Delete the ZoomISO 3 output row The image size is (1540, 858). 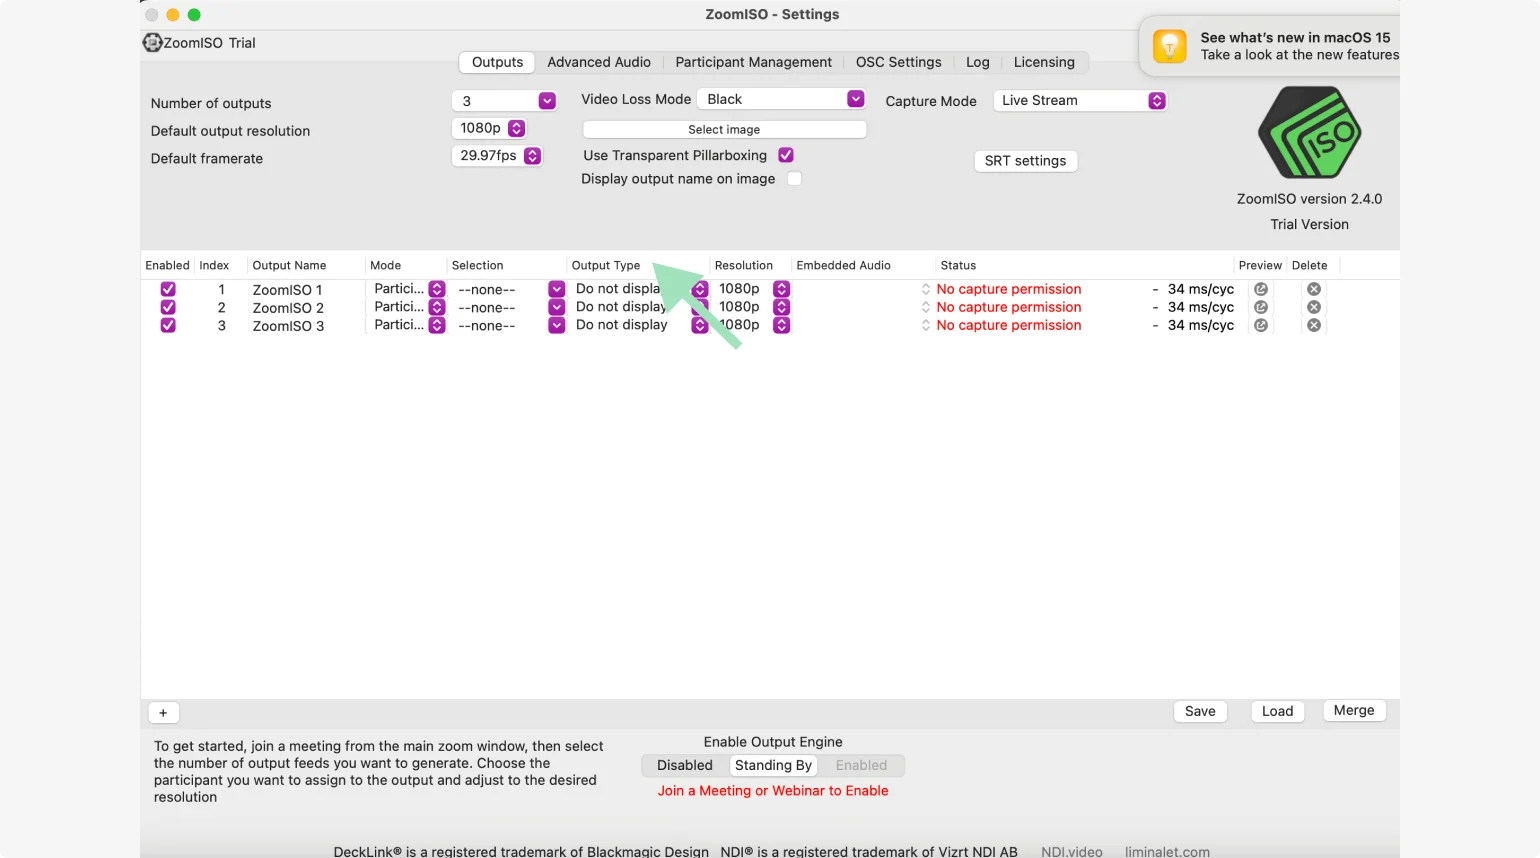pos(1314,325)
